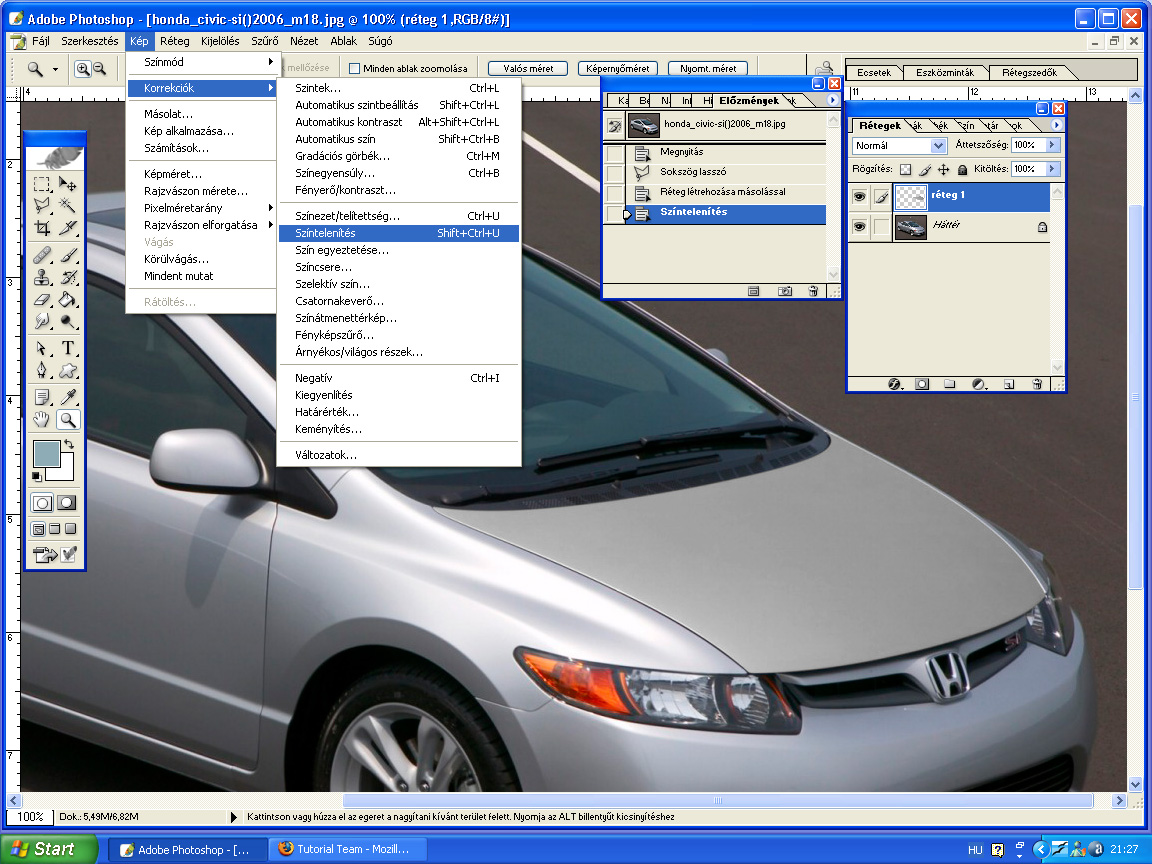The width and height of the screenshot is (1152, 864).
Task: Click the foreground color swatch
Action: (46, 453)
